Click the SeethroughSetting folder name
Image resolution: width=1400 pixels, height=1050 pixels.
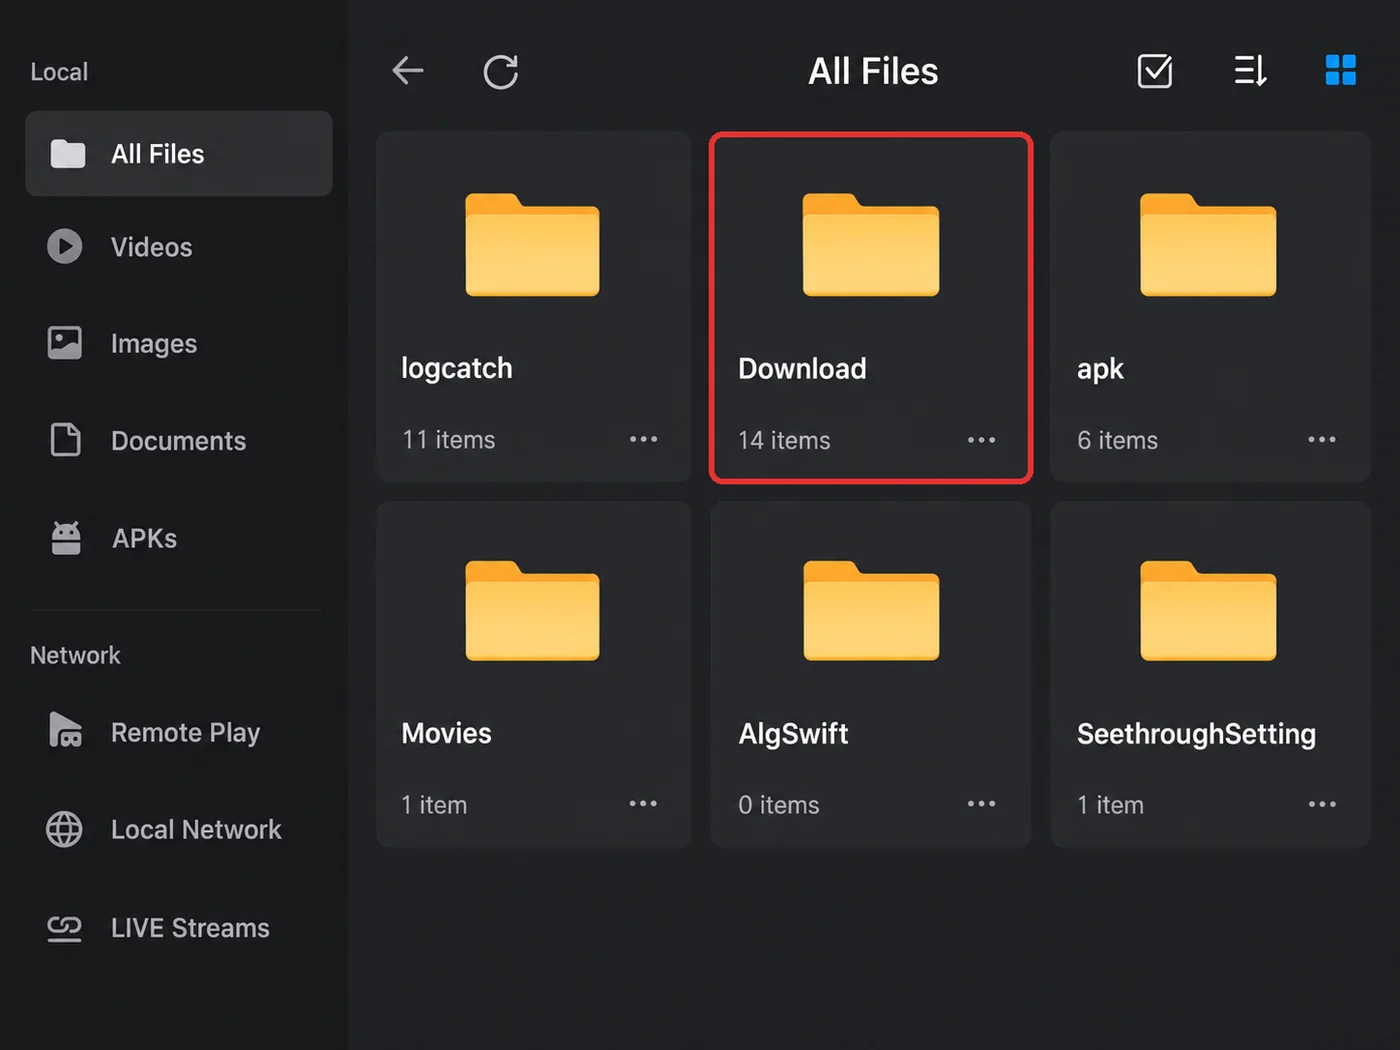point(1196,734)
